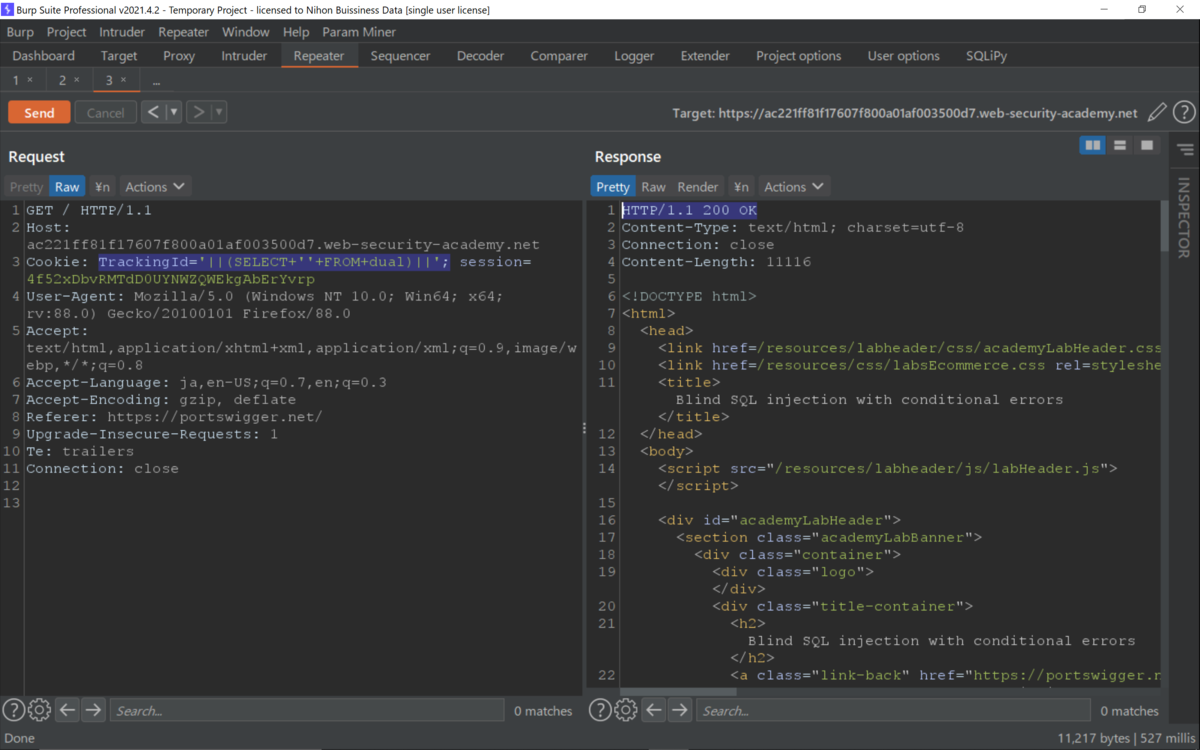Screen dimensions: 1200x750
Task: Go back with the left history arrow
Action: pyautogui.click(x=153, y=112)
